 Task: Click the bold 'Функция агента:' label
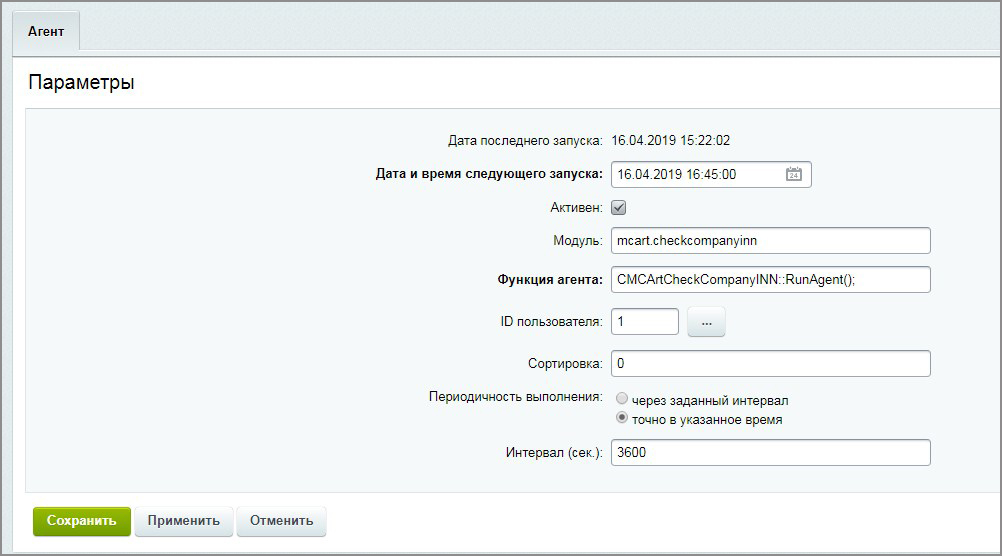click(x=550, y=280)
